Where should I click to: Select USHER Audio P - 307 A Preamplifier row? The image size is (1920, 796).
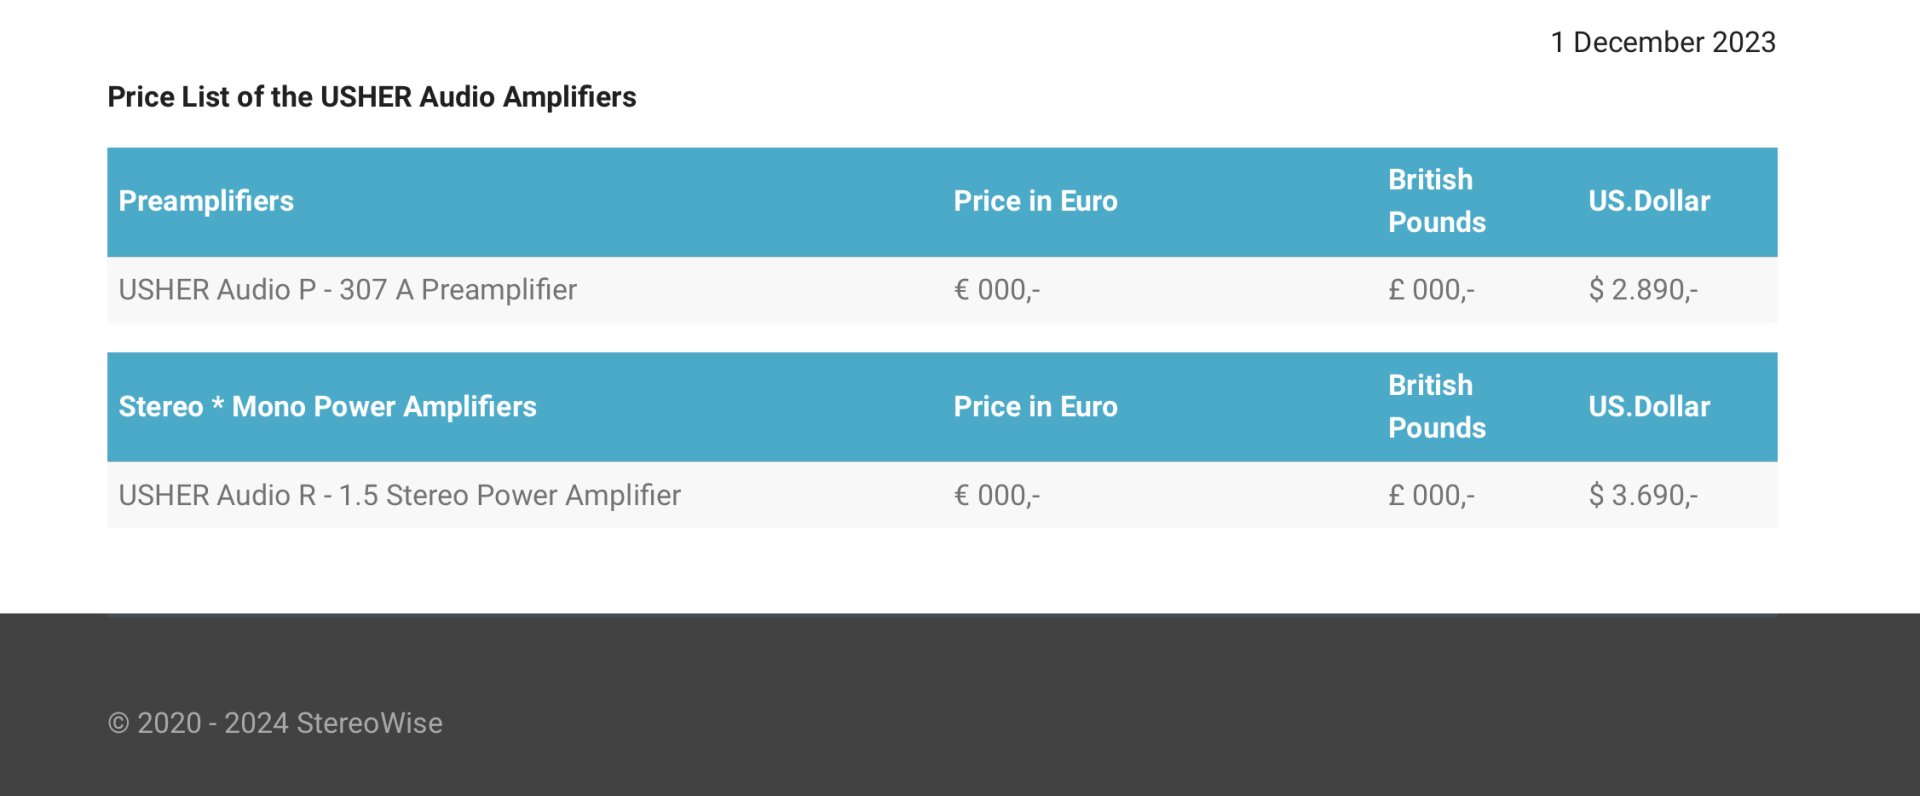(x=942, y=290)
